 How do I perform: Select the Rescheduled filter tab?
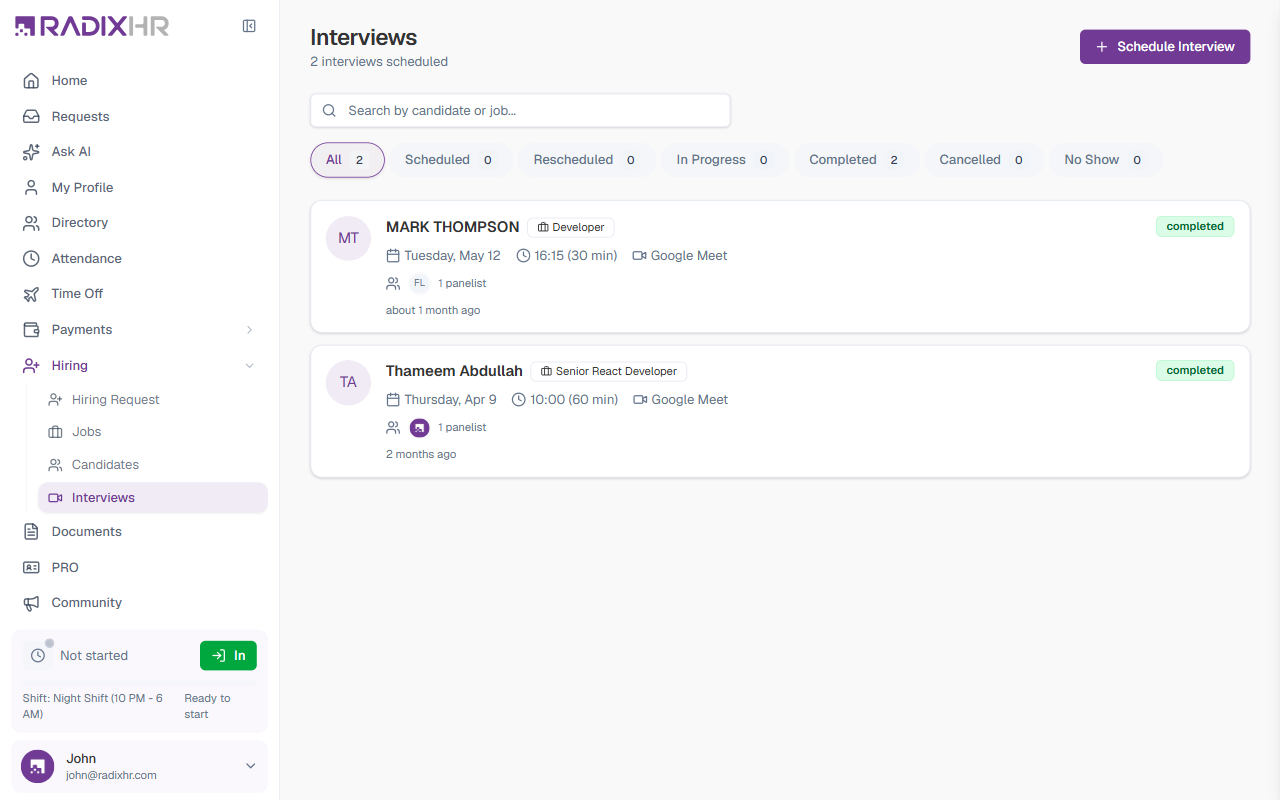tap(586, 160)
